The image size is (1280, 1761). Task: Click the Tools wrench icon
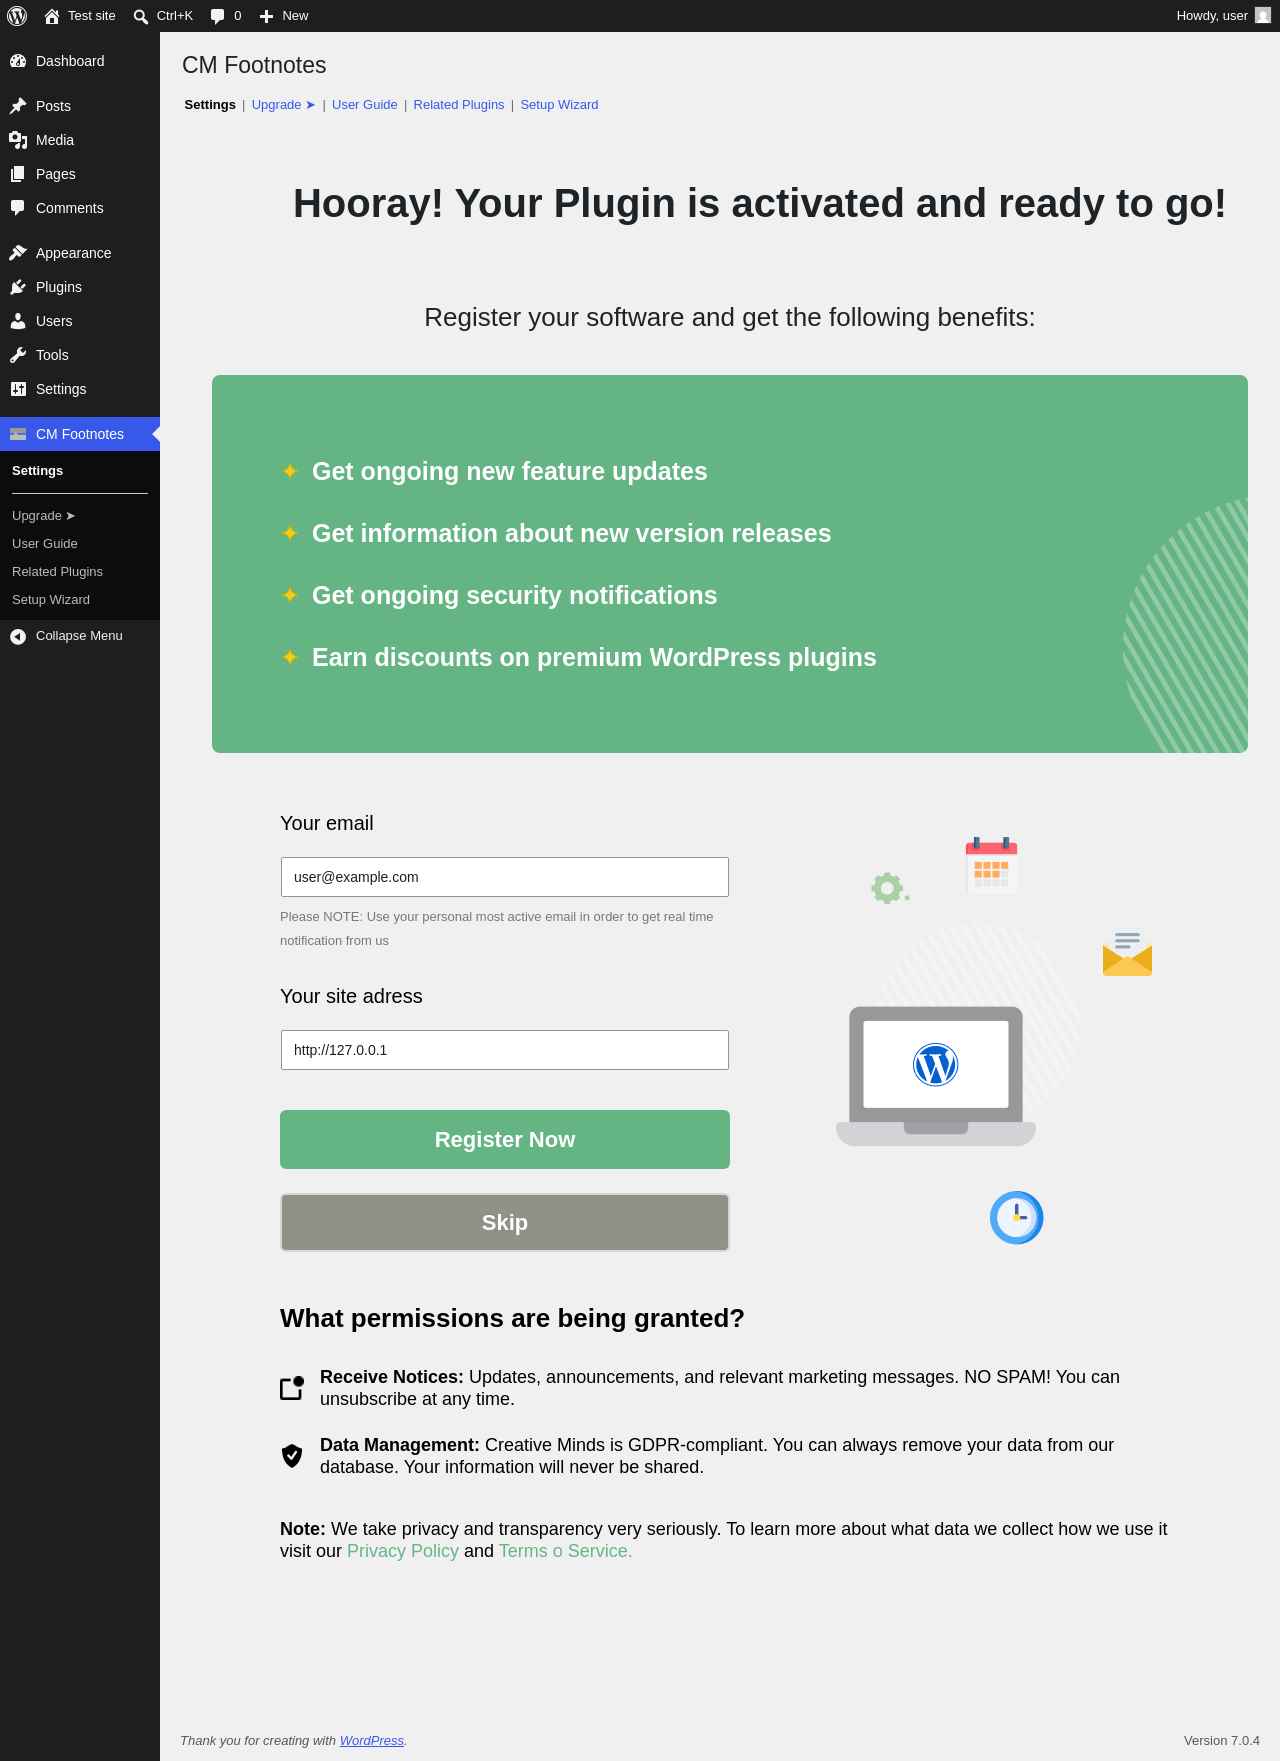(x=18, y=355)
